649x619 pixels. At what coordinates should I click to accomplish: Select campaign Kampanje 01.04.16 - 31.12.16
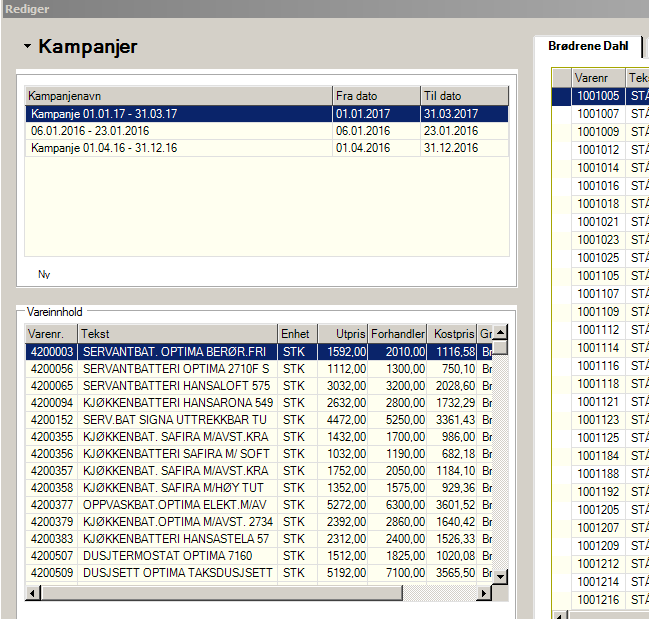point(267,148)
